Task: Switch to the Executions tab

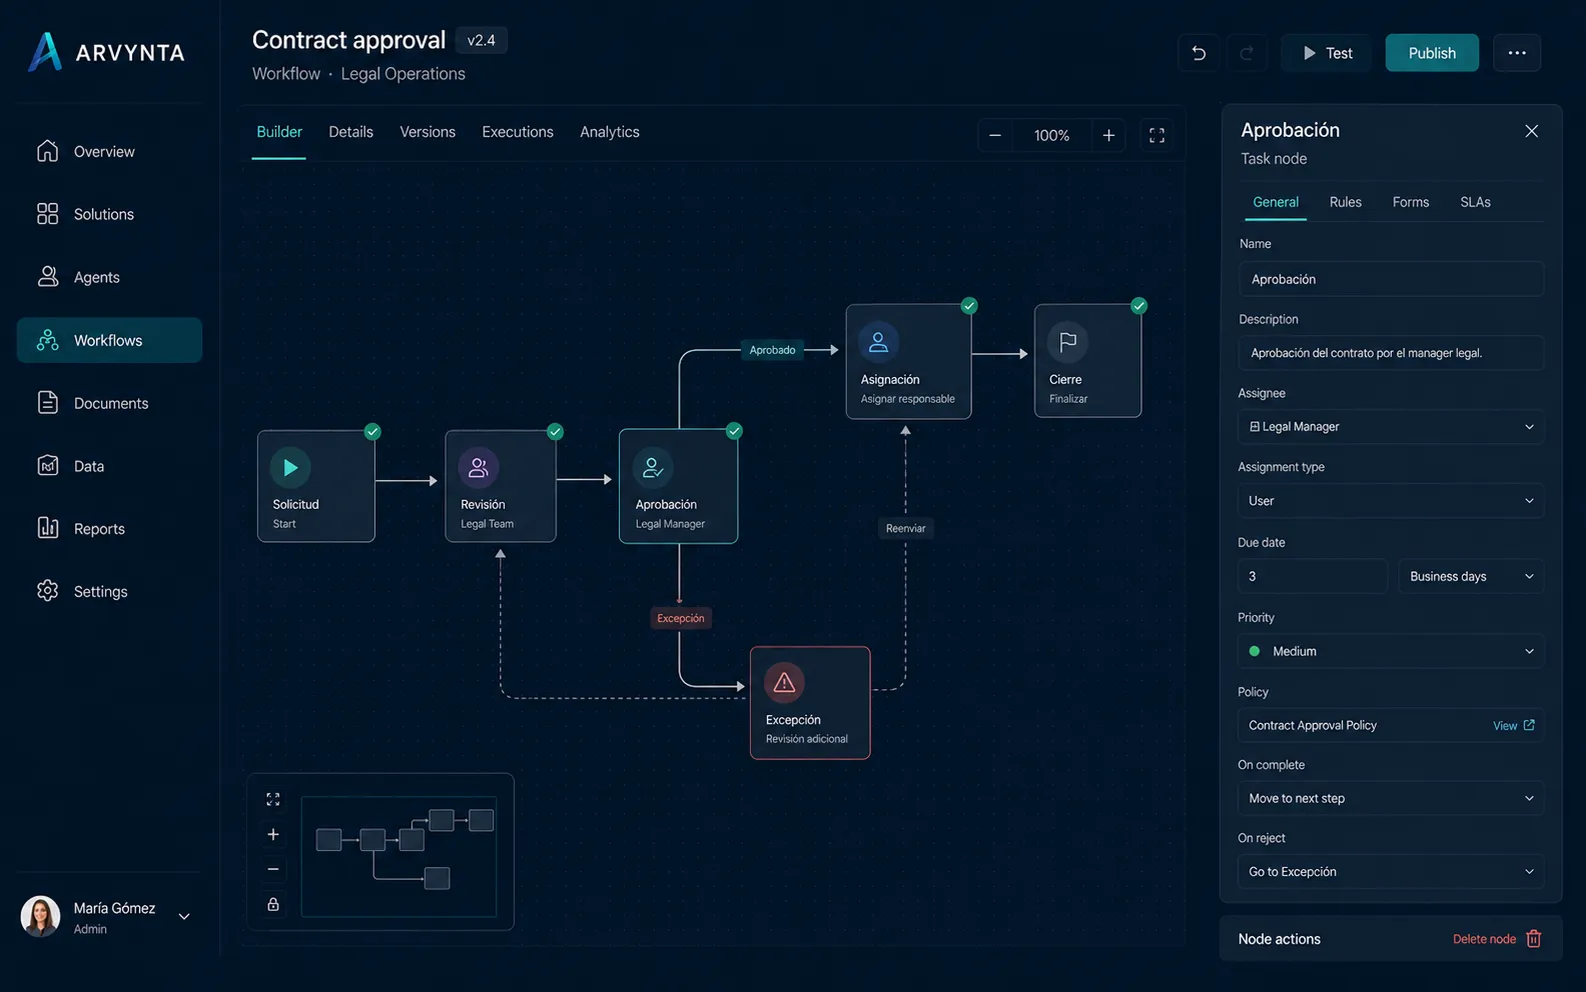Action: pyautogui.click(x=517, y=132)
